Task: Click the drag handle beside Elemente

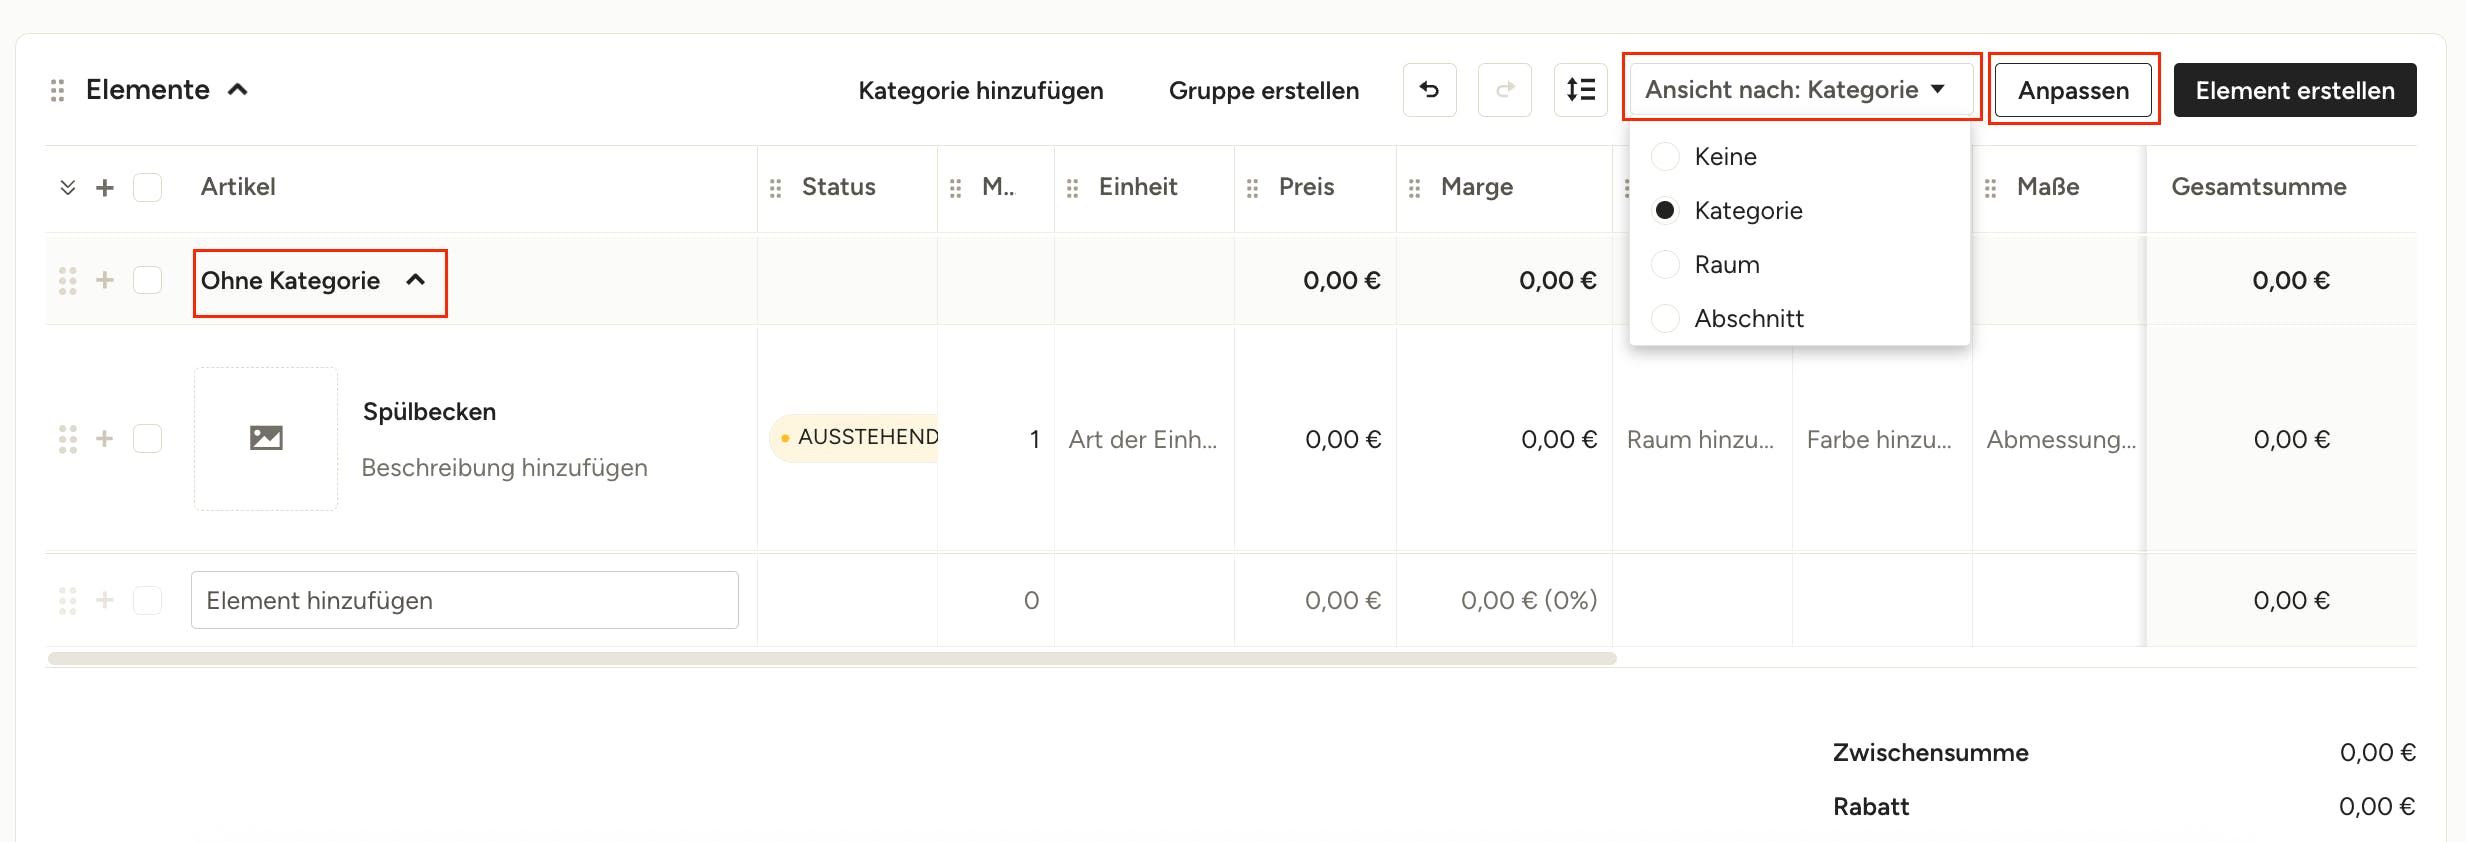Action: [58, 90]
